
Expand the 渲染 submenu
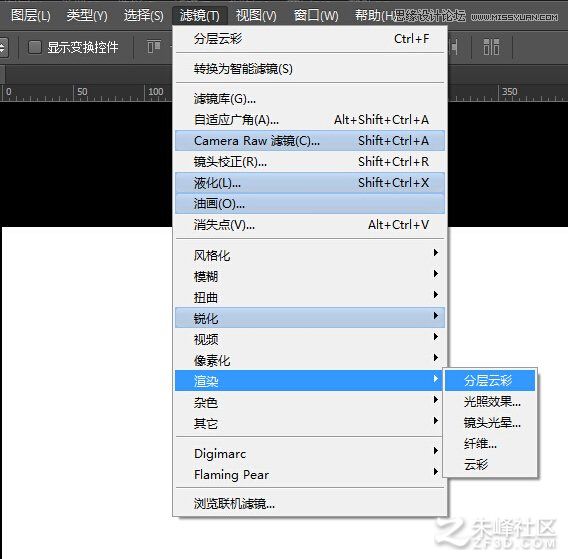point(310,381)
